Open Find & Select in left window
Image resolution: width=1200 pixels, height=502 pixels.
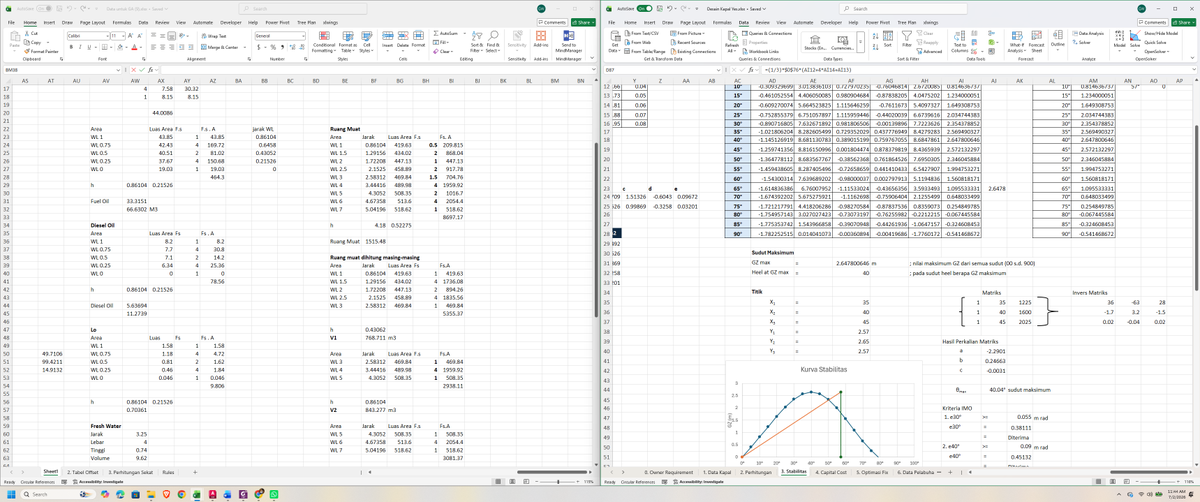(x=492, y=42)
